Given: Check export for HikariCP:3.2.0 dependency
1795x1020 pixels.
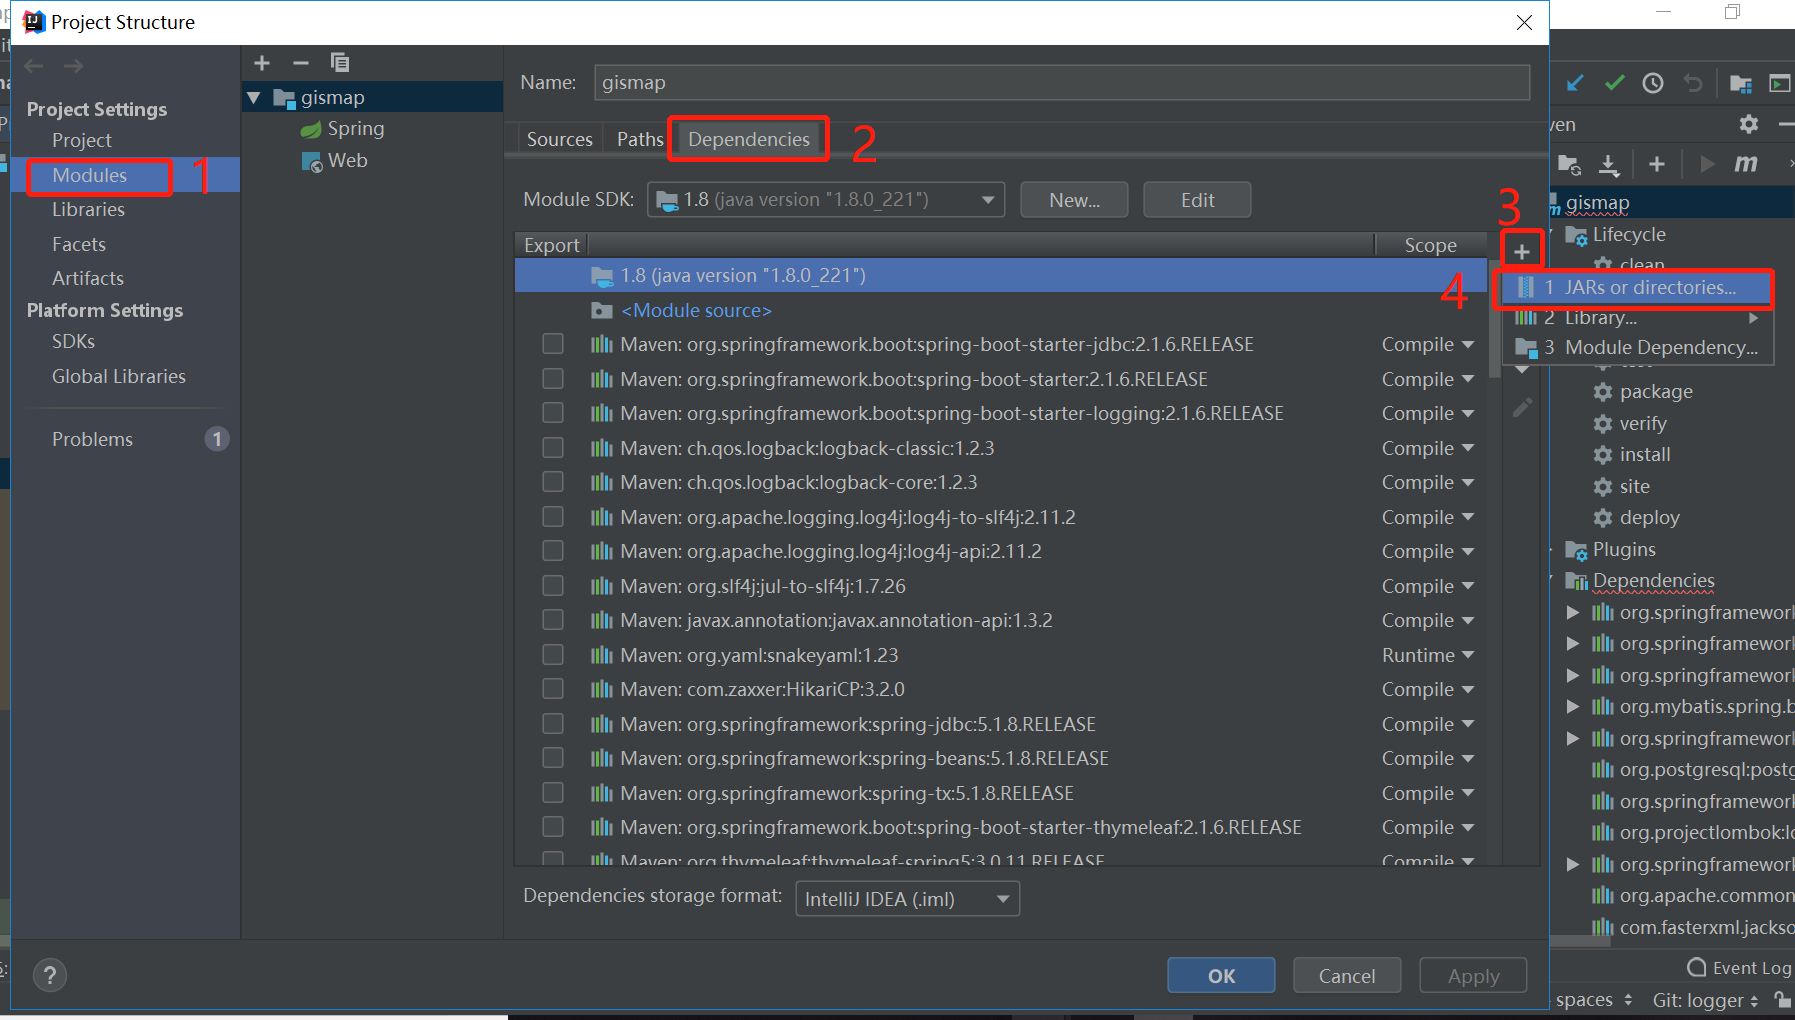Looking at the screenshot, I should pos(553,689).
